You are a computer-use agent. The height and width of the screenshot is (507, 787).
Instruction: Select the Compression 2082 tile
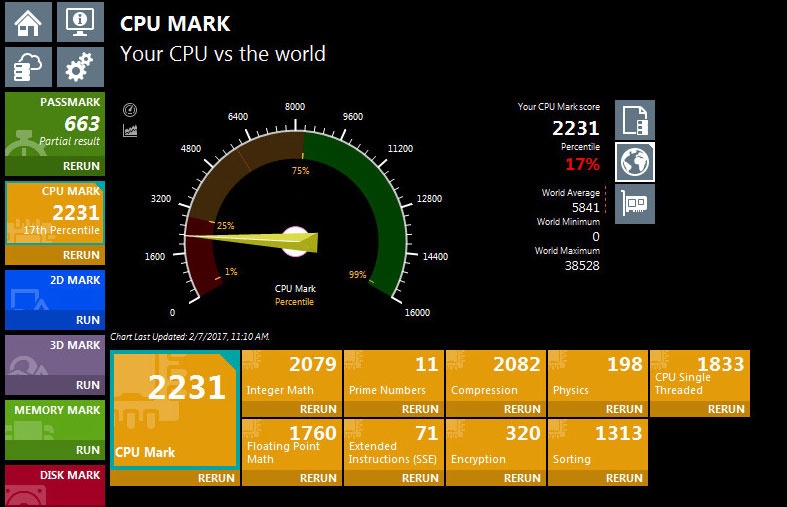point(496,376)
